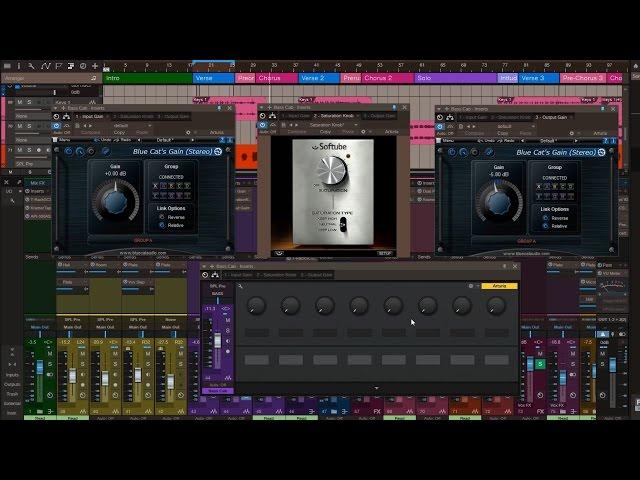The image size is (640, 480).
Task: Click bottom-left arrow icon in Softube plugin
Action: [279, 253]
